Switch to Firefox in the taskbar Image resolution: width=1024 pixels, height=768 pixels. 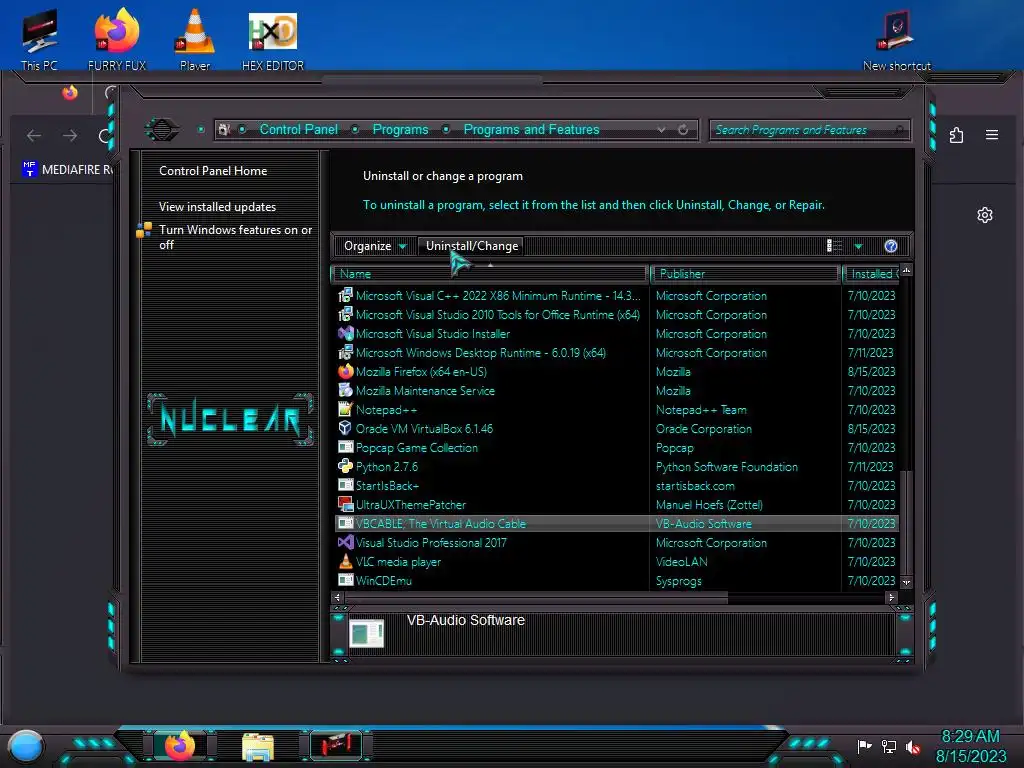(x=180, y=745)
